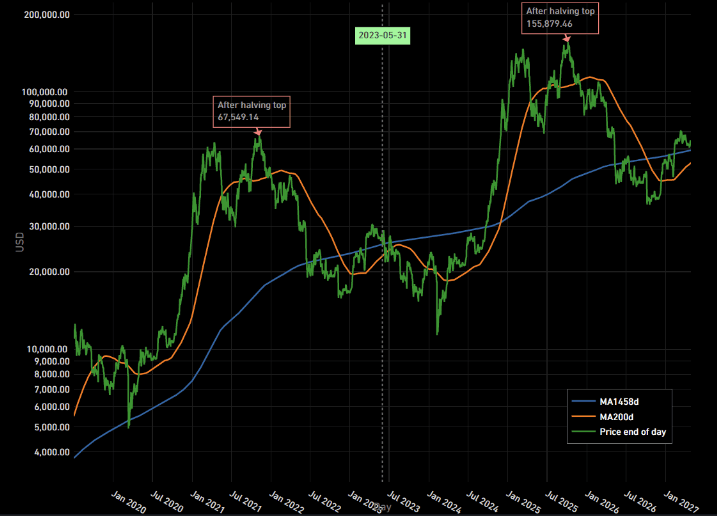The height and width of the screenshot is (516, 717).
Task: Toggle the MA1458d legend entry
Action: coord(619,400)
